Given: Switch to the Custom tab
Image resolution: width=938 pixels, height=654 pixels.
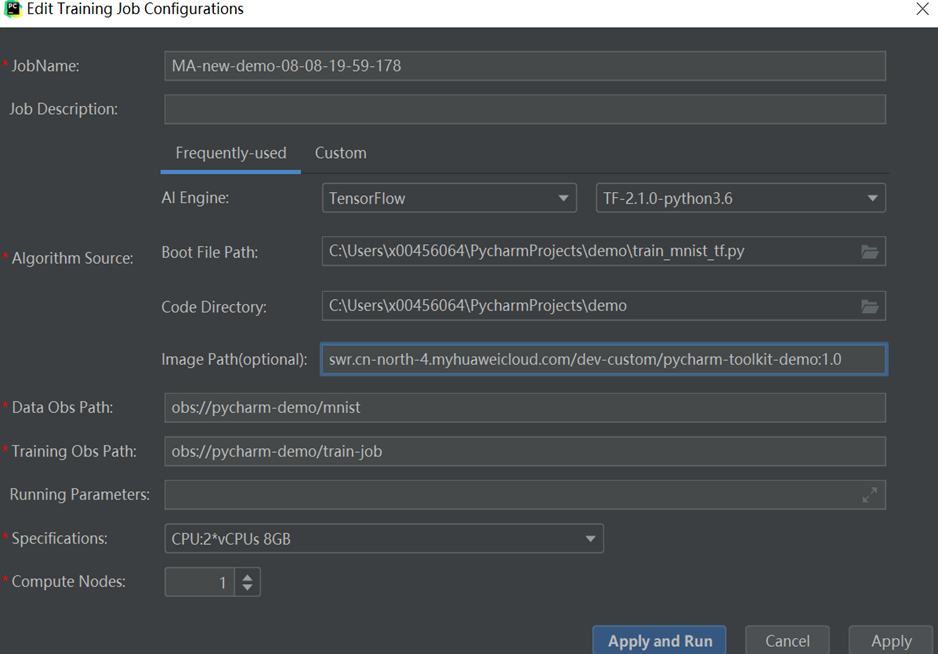Looking at the screenshot, I should pyautogui.click(x=340, y=153).
